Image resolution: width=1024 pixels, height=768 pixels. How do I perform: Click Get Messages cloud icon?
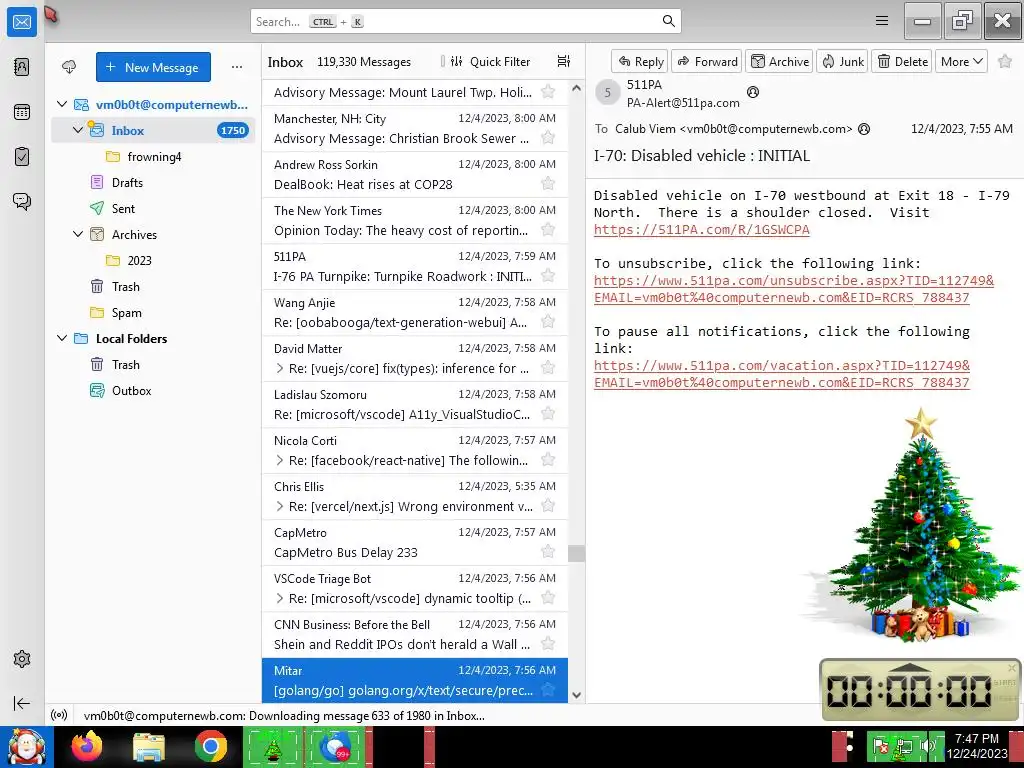click(x=69, y=67)
